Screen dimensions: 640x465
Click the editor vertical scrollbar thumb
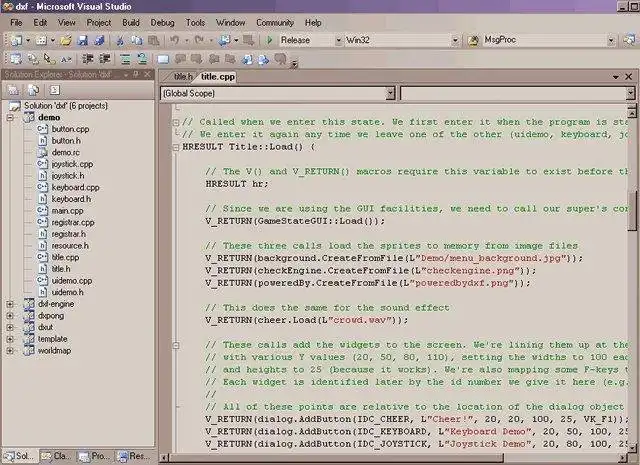click(x=632, y=211)
